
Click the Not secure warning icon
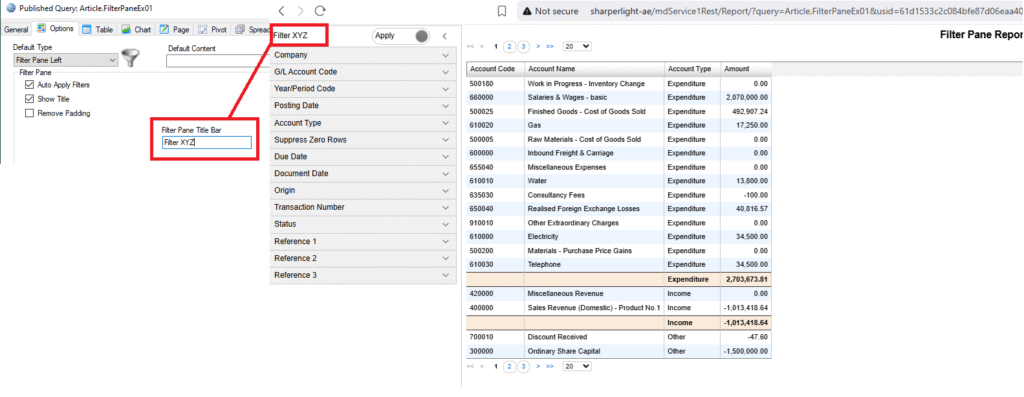tap(526, 11)
